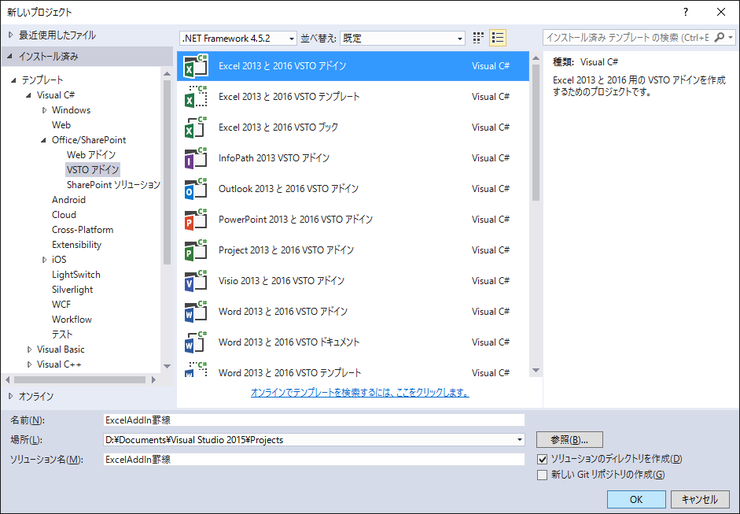The width and height of the screenshot is (740, 514).
Task: Switch to medium icons list view
Action: [x=498, y=38]
